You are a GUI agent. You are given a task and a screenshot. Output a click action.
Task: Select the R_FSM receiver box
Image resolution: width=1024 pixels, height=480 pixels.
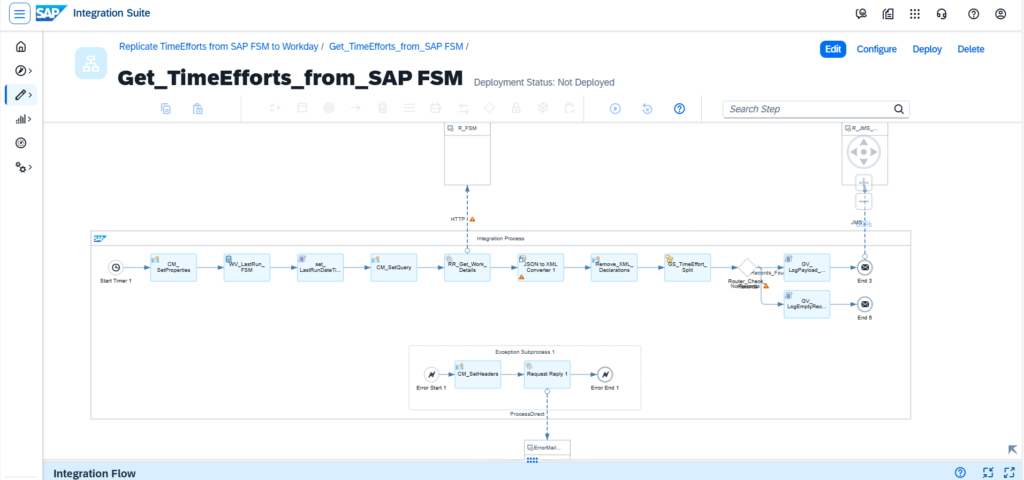click(x=467, y=153)
